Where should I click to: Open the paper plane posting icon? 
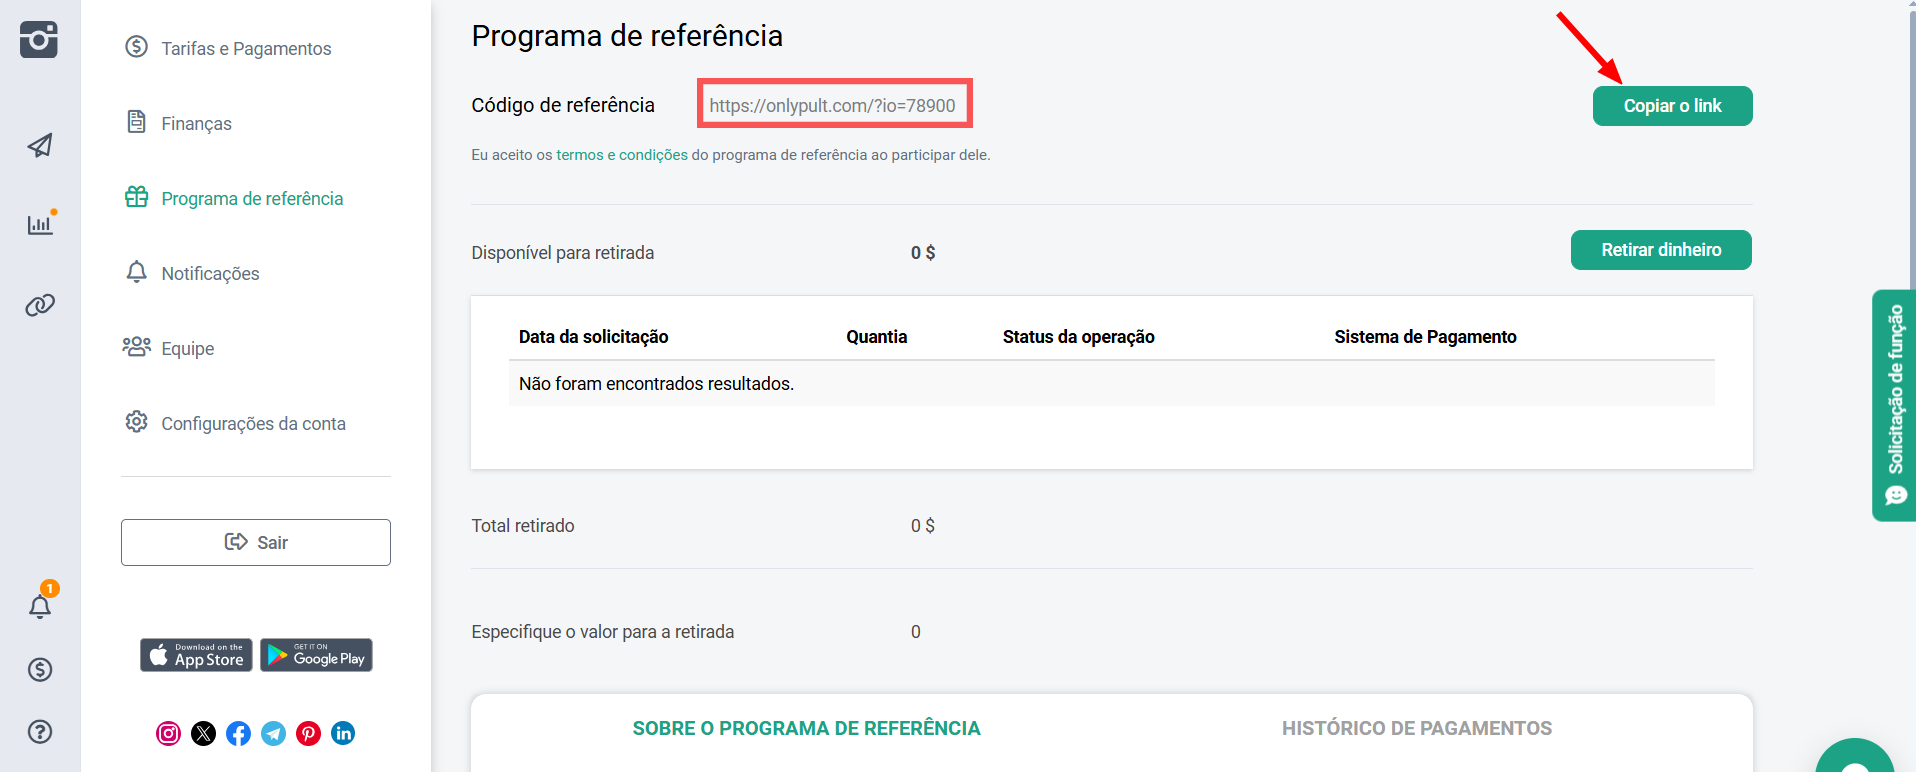coord(40,146)
